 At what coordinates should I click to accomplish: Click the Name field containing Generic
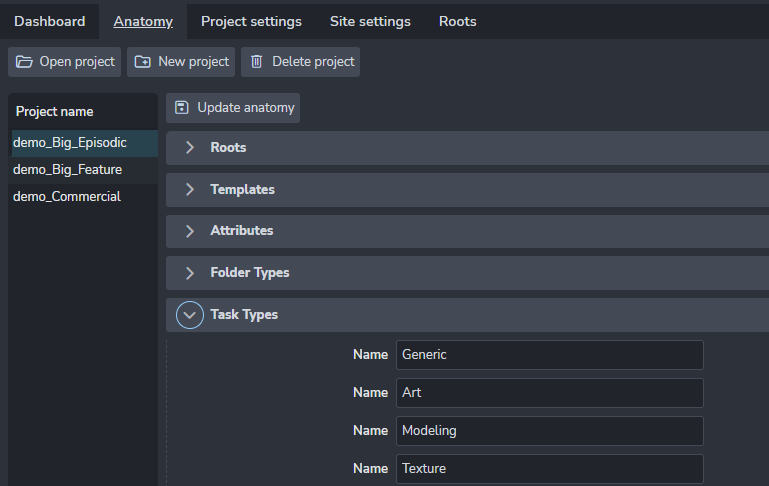(x=550, y=355)
